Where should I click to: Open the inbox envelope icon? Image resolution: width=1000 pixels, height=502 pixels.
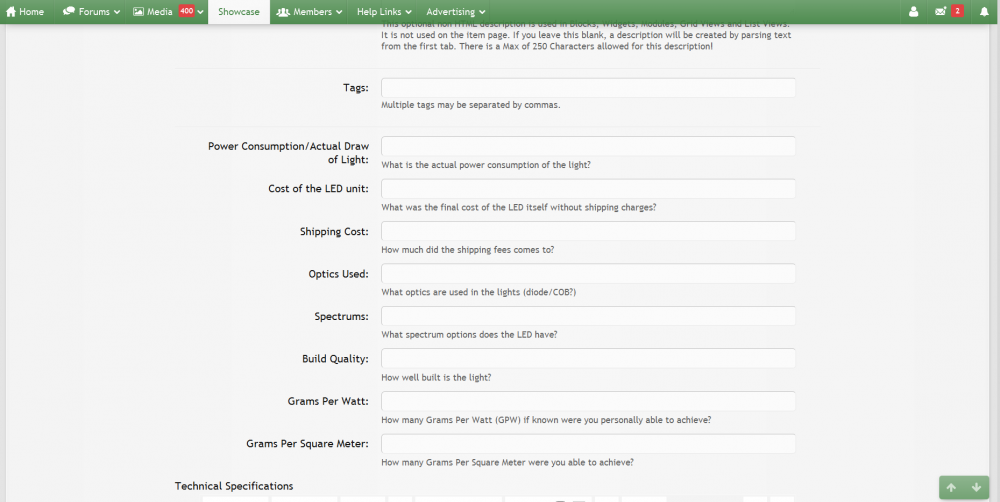point(940,12)
